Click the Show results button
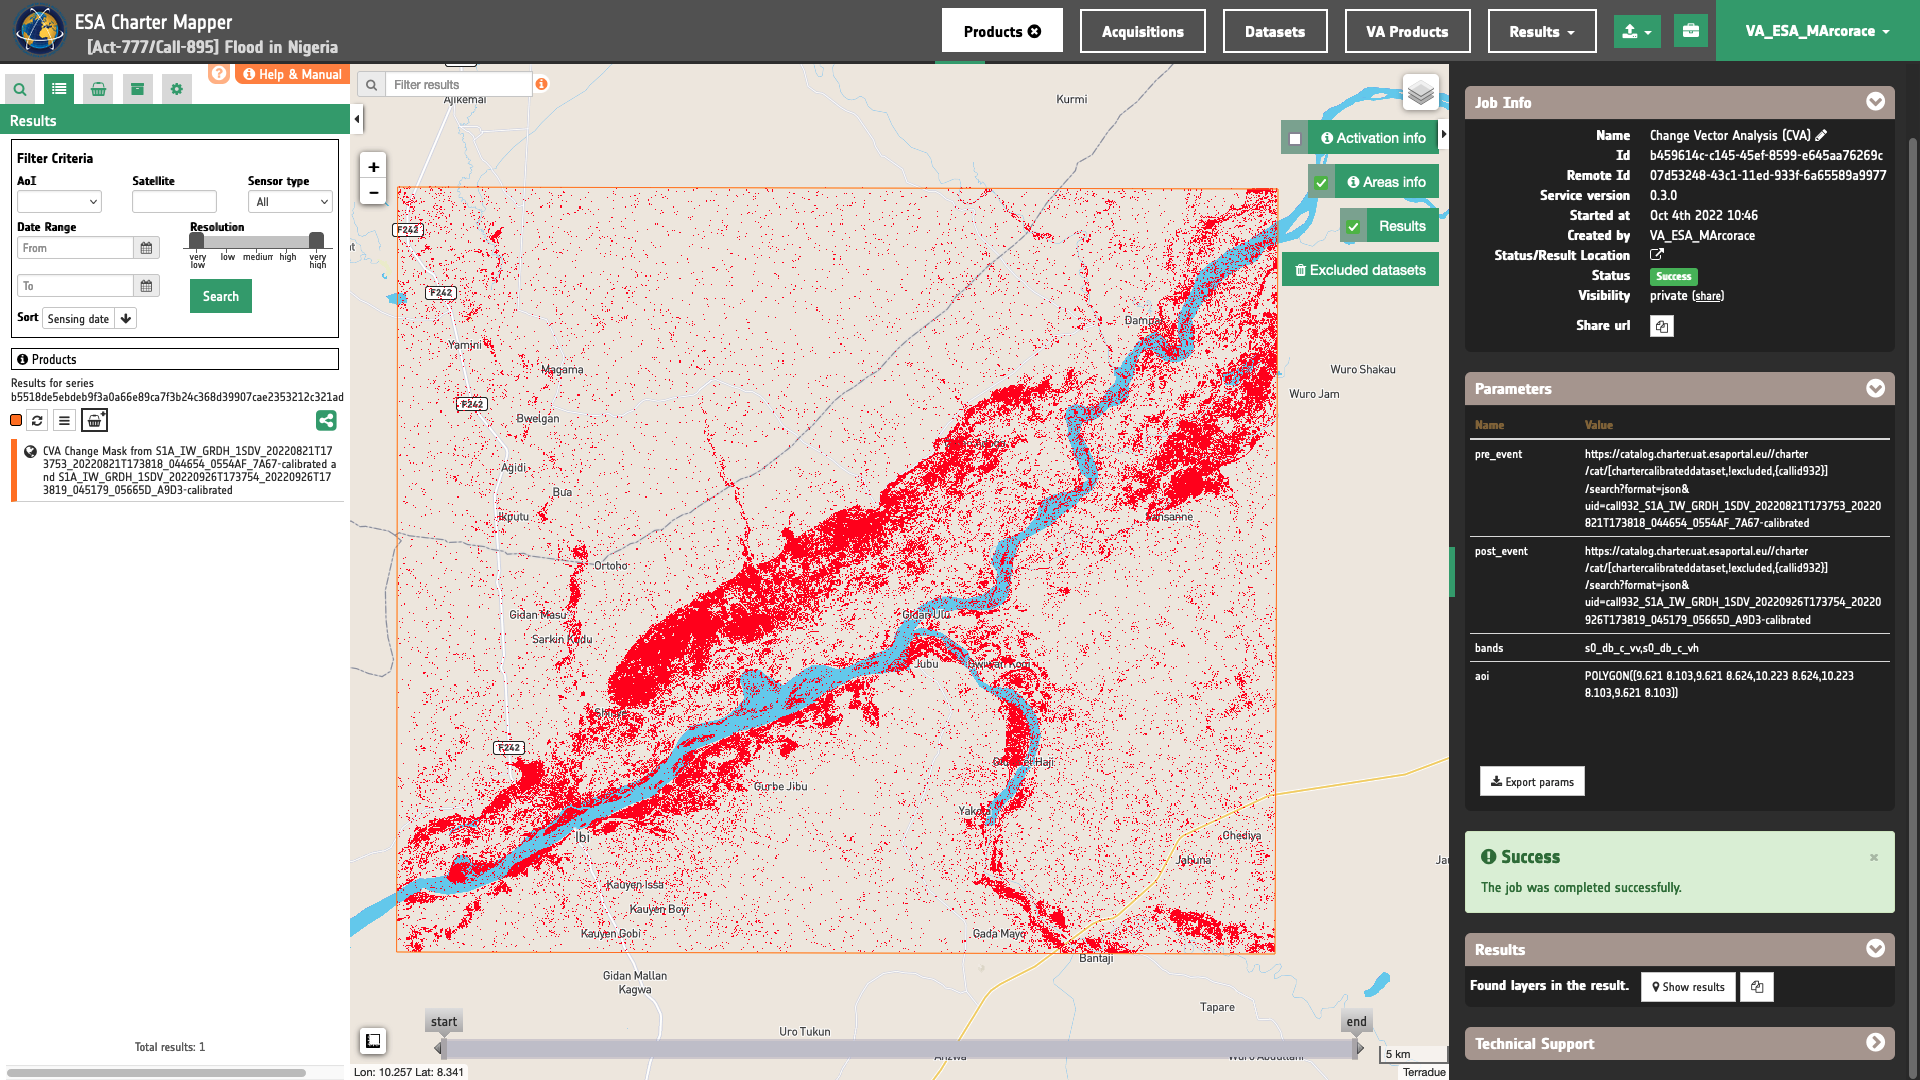The width and height of the screenshot is (1920, 1080). [x=1688, y=987]
